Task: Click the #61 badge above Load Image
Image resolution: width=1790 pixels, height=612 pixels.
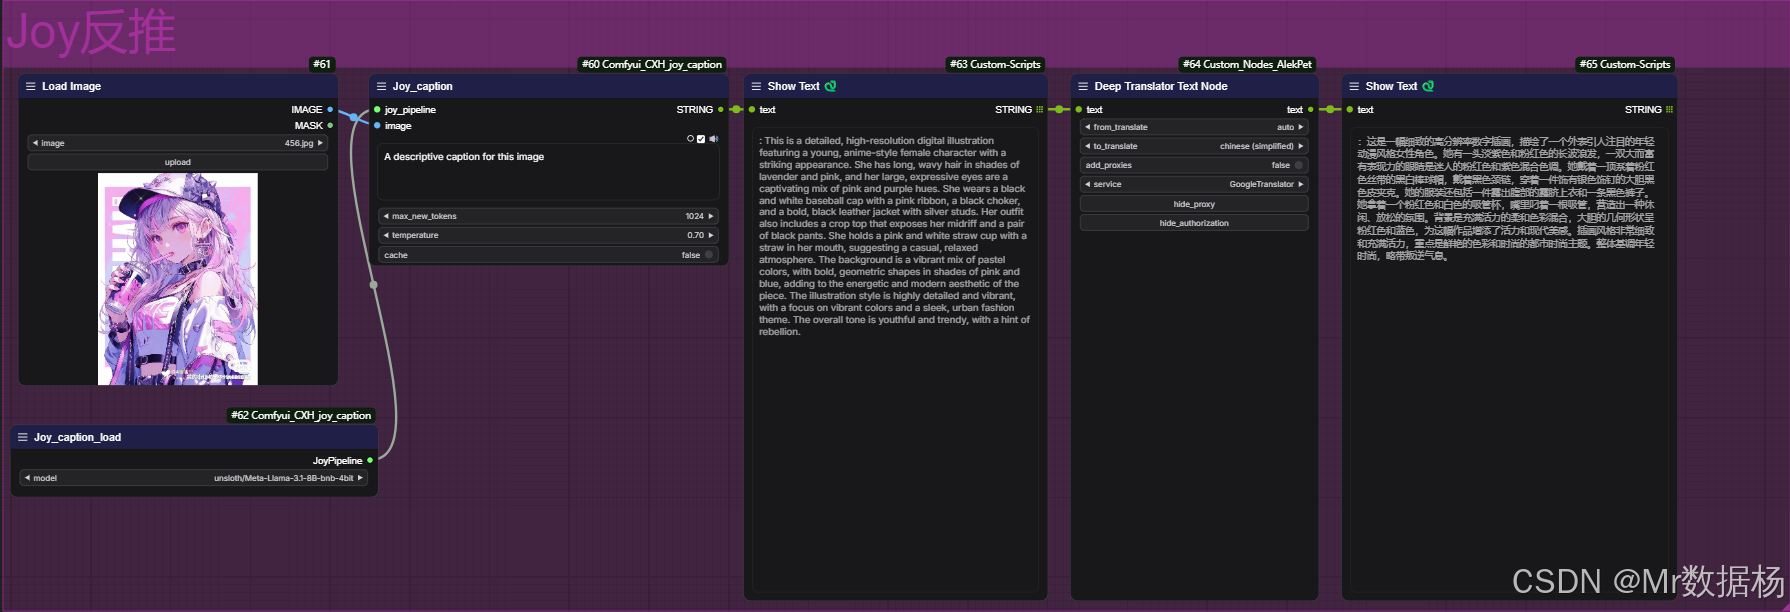Action: click(x=322, y=64)
